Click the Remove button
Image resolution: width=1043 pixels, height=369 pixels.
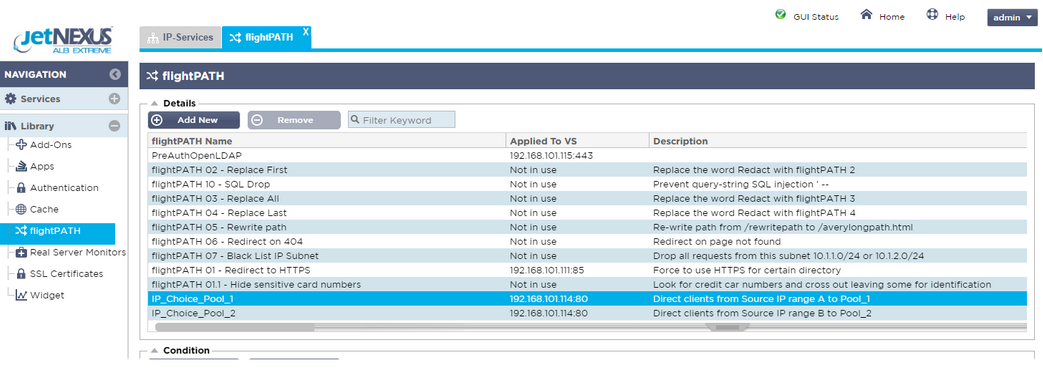(x=294, y=120)
